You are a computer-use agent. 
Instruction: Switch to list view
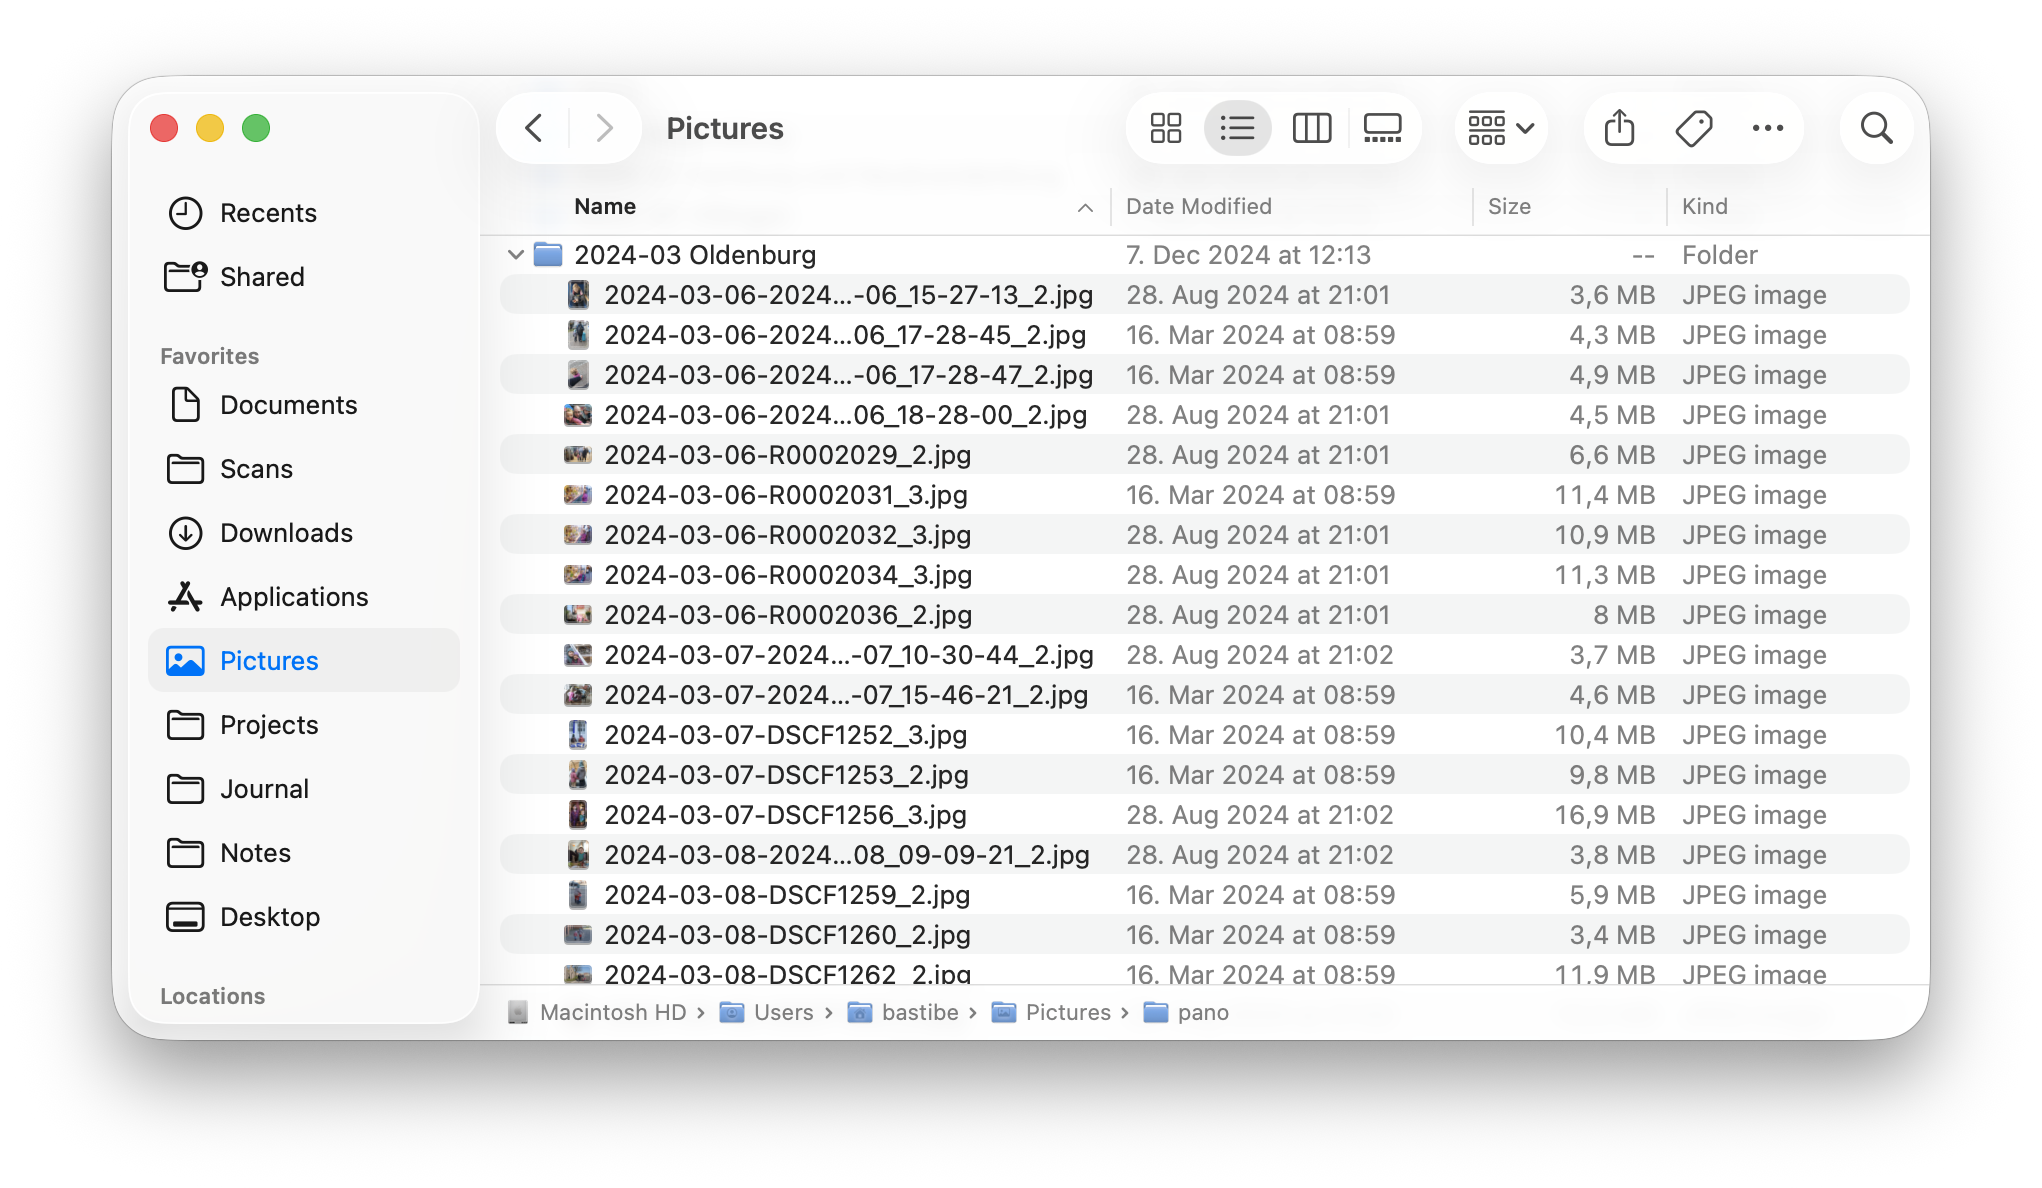click(1237, 128)
